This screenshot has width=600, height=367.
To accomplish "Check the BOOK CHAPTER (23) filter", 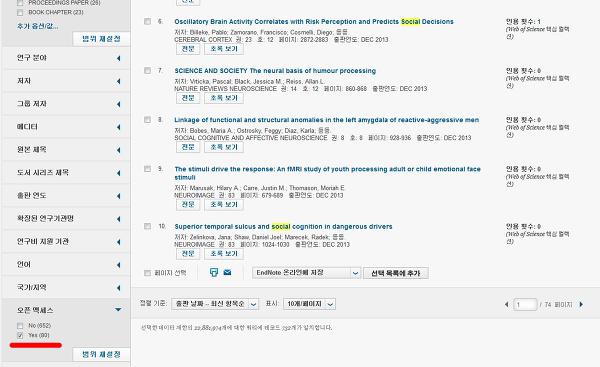I will 20,12.
